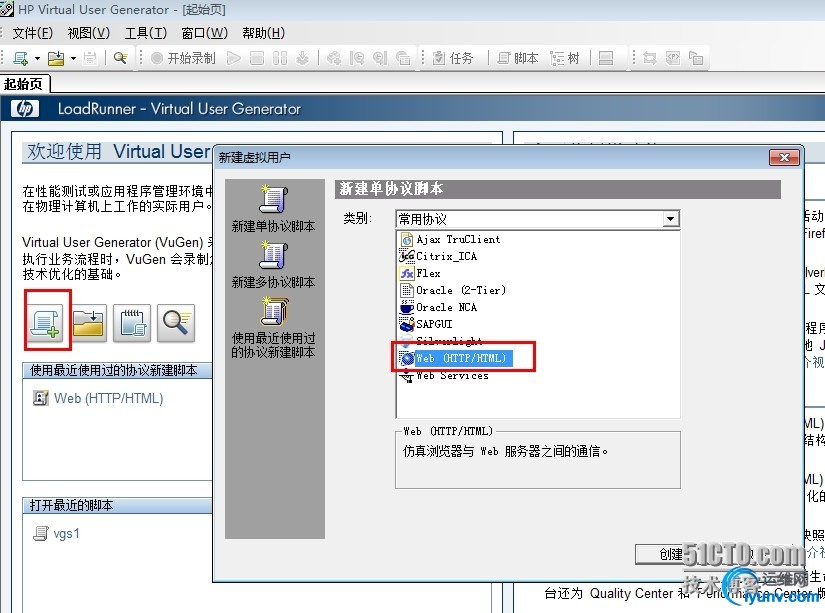Click the 创建 create button
825x613 pixels.
click(671, 554)
